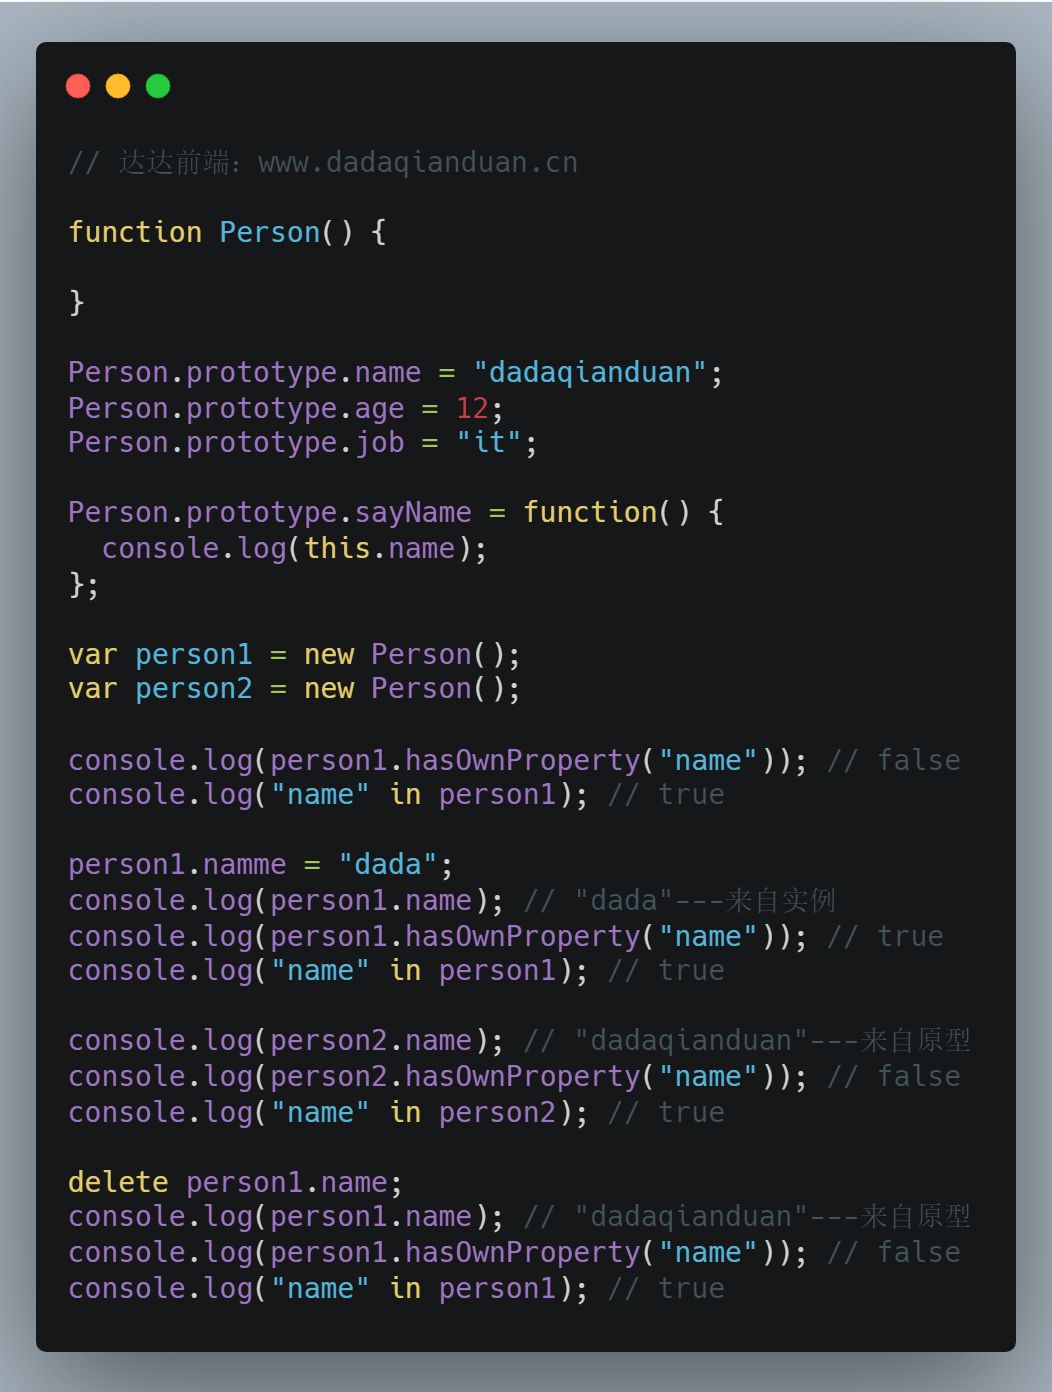Image resolution: width=1052 pixels, height=1392 pixels.
Task: Click the last console.log("name" in person1) line
Action: click(328, 1288)
